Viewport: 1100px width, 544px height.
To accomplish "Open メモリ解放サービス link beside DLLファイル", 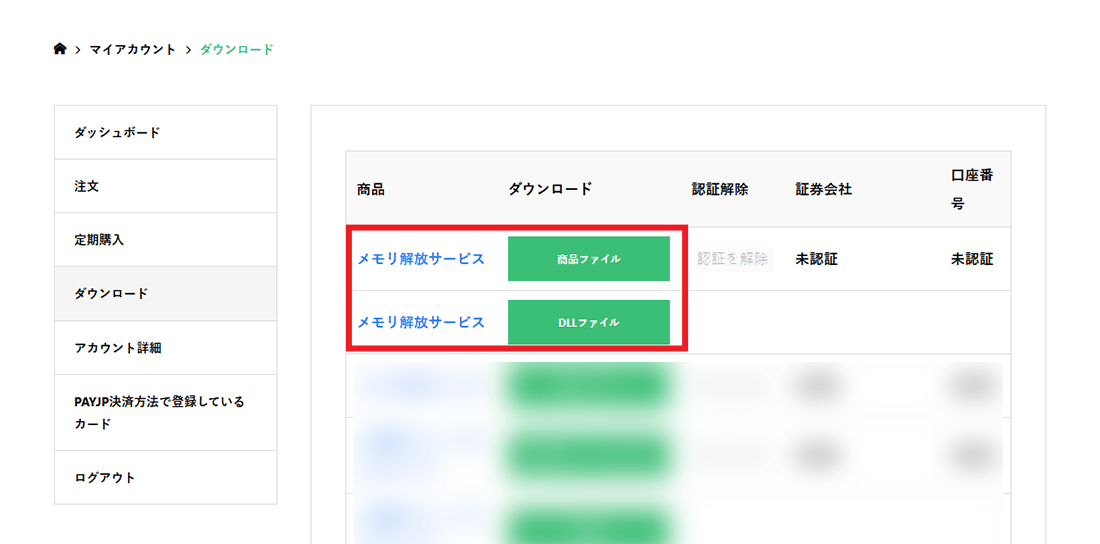I will coord(421,322).
